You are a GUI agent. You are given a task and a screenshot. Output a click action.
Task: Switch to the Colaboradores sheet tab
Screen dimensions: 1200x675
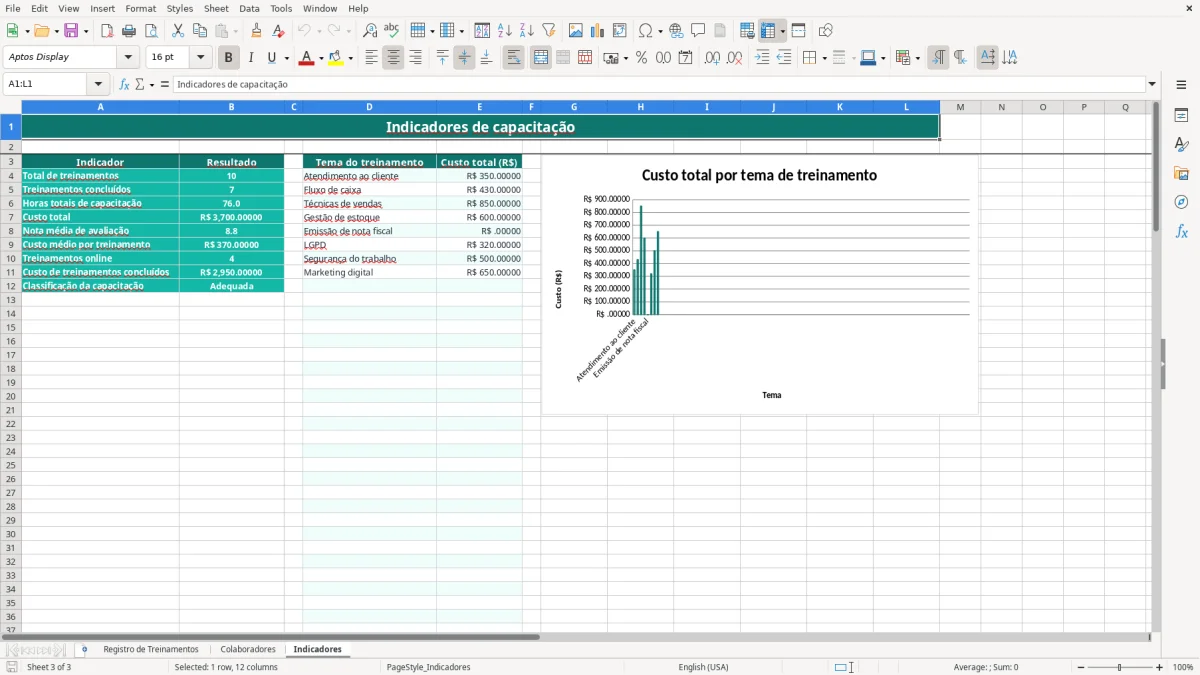[248, 650]
